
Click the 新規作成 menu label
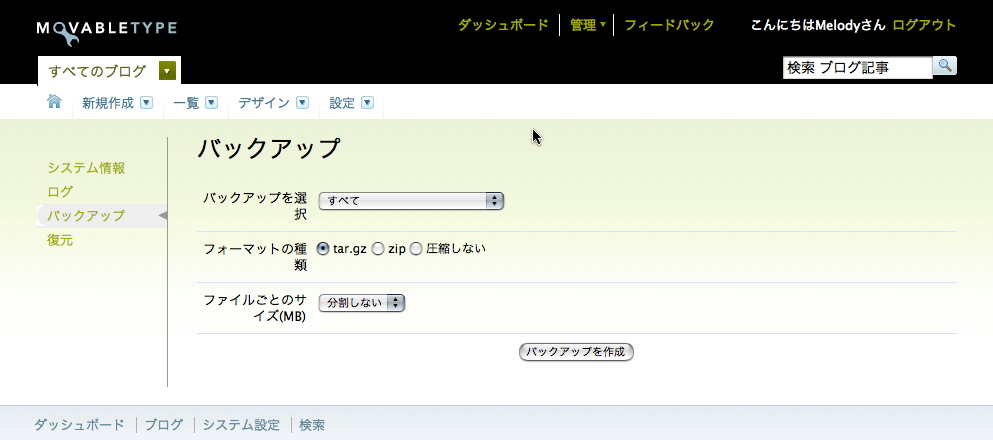tap(108, 103)
